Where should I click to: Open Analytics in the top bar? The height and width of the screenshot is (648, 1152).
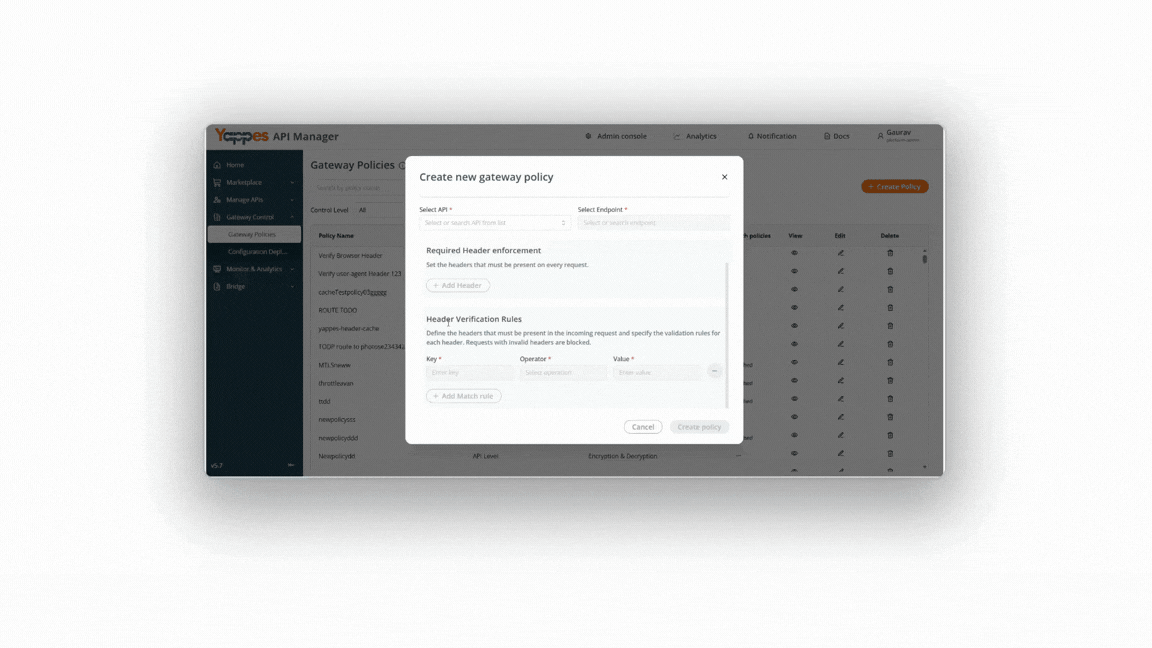click(x=695, y=136)
